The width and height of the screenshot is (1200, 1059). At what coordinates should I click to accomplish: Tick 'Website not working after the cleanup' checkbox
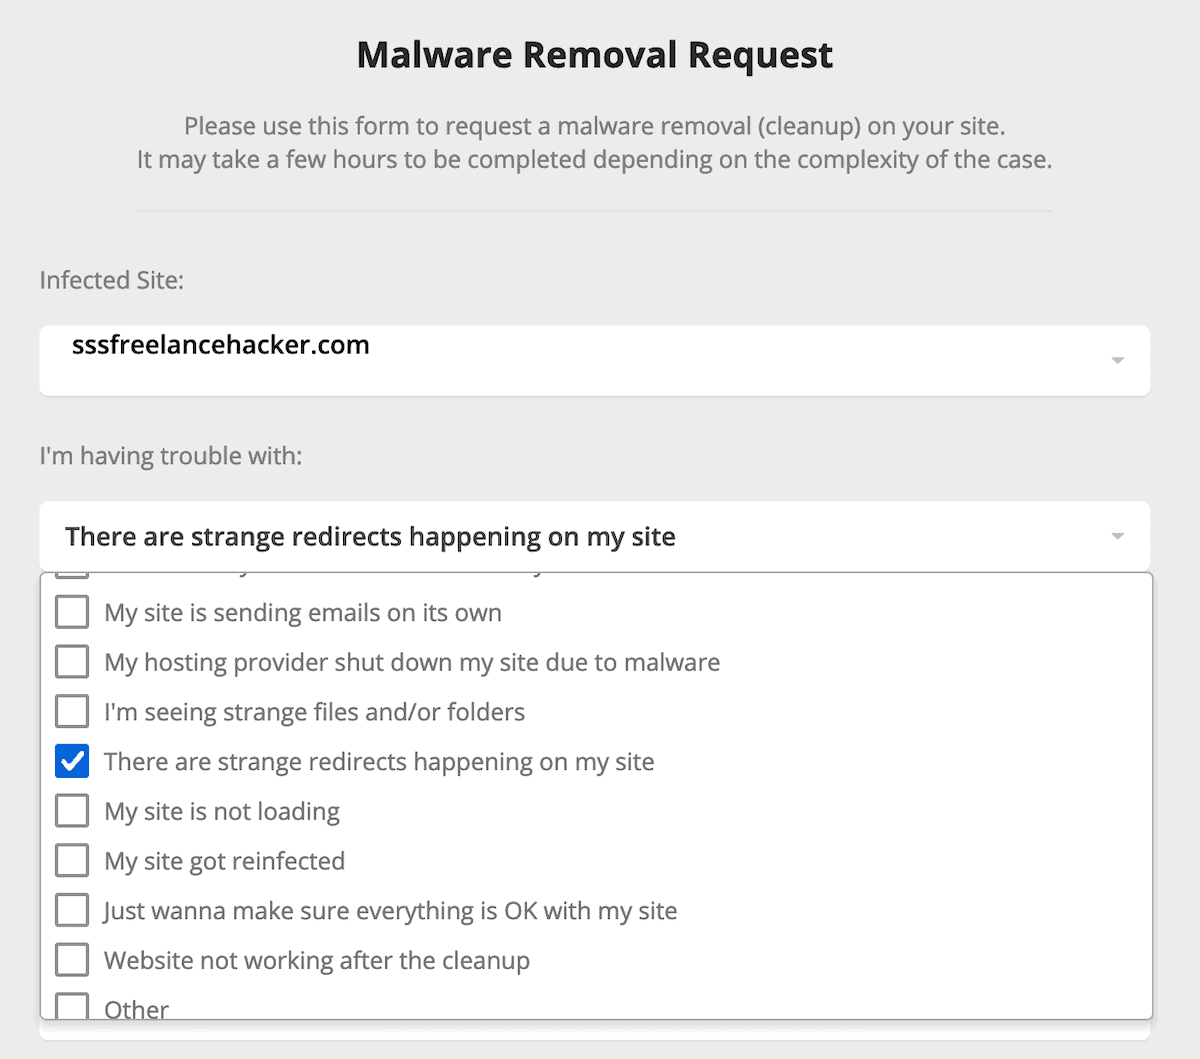click(72, 960)
